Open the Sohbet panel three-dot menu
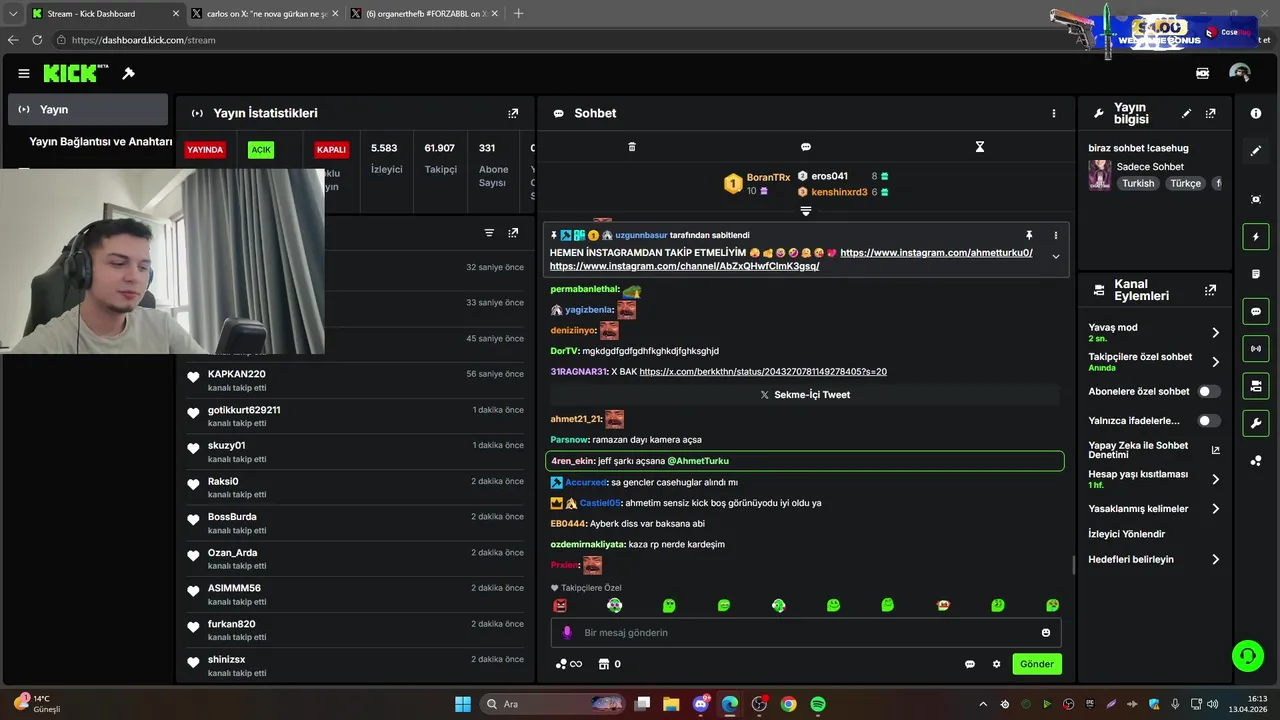Viewport: 1280px width, 720px height. click(x=1053, y=113)
